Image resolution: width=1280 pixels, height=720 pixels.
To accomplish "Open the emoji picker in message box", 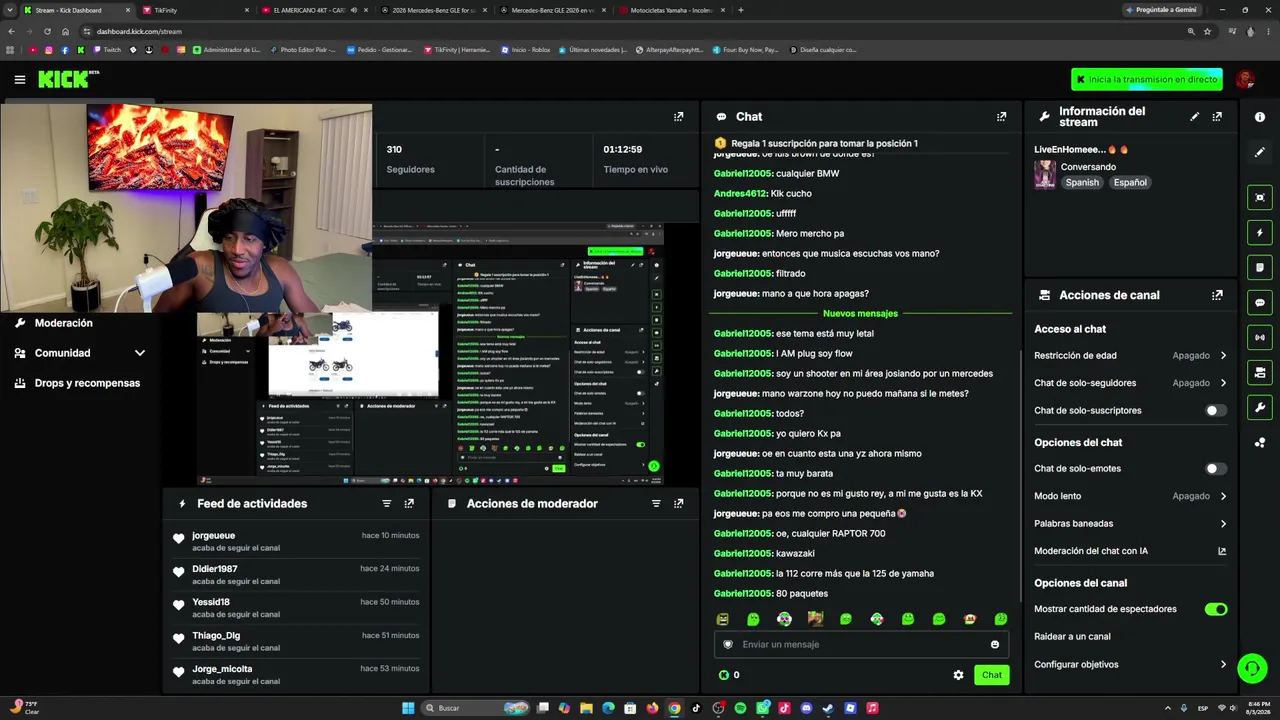I will pyautogui.click(x=994, y=645).
